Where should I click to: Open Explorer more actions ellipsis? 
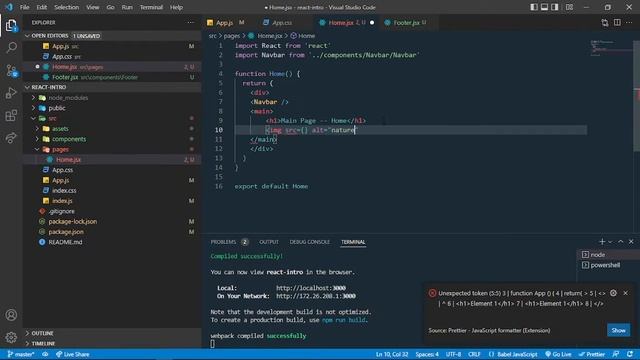(191, 22)
